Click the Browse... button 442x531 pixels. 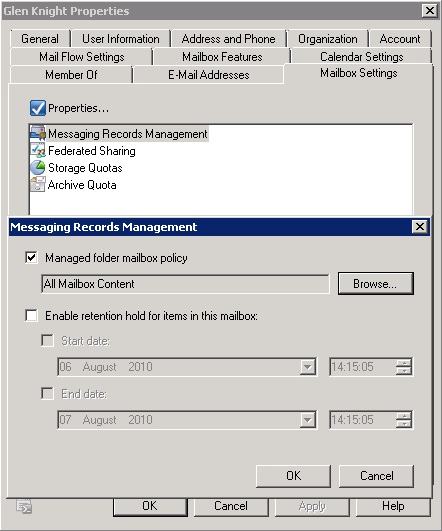376,283
